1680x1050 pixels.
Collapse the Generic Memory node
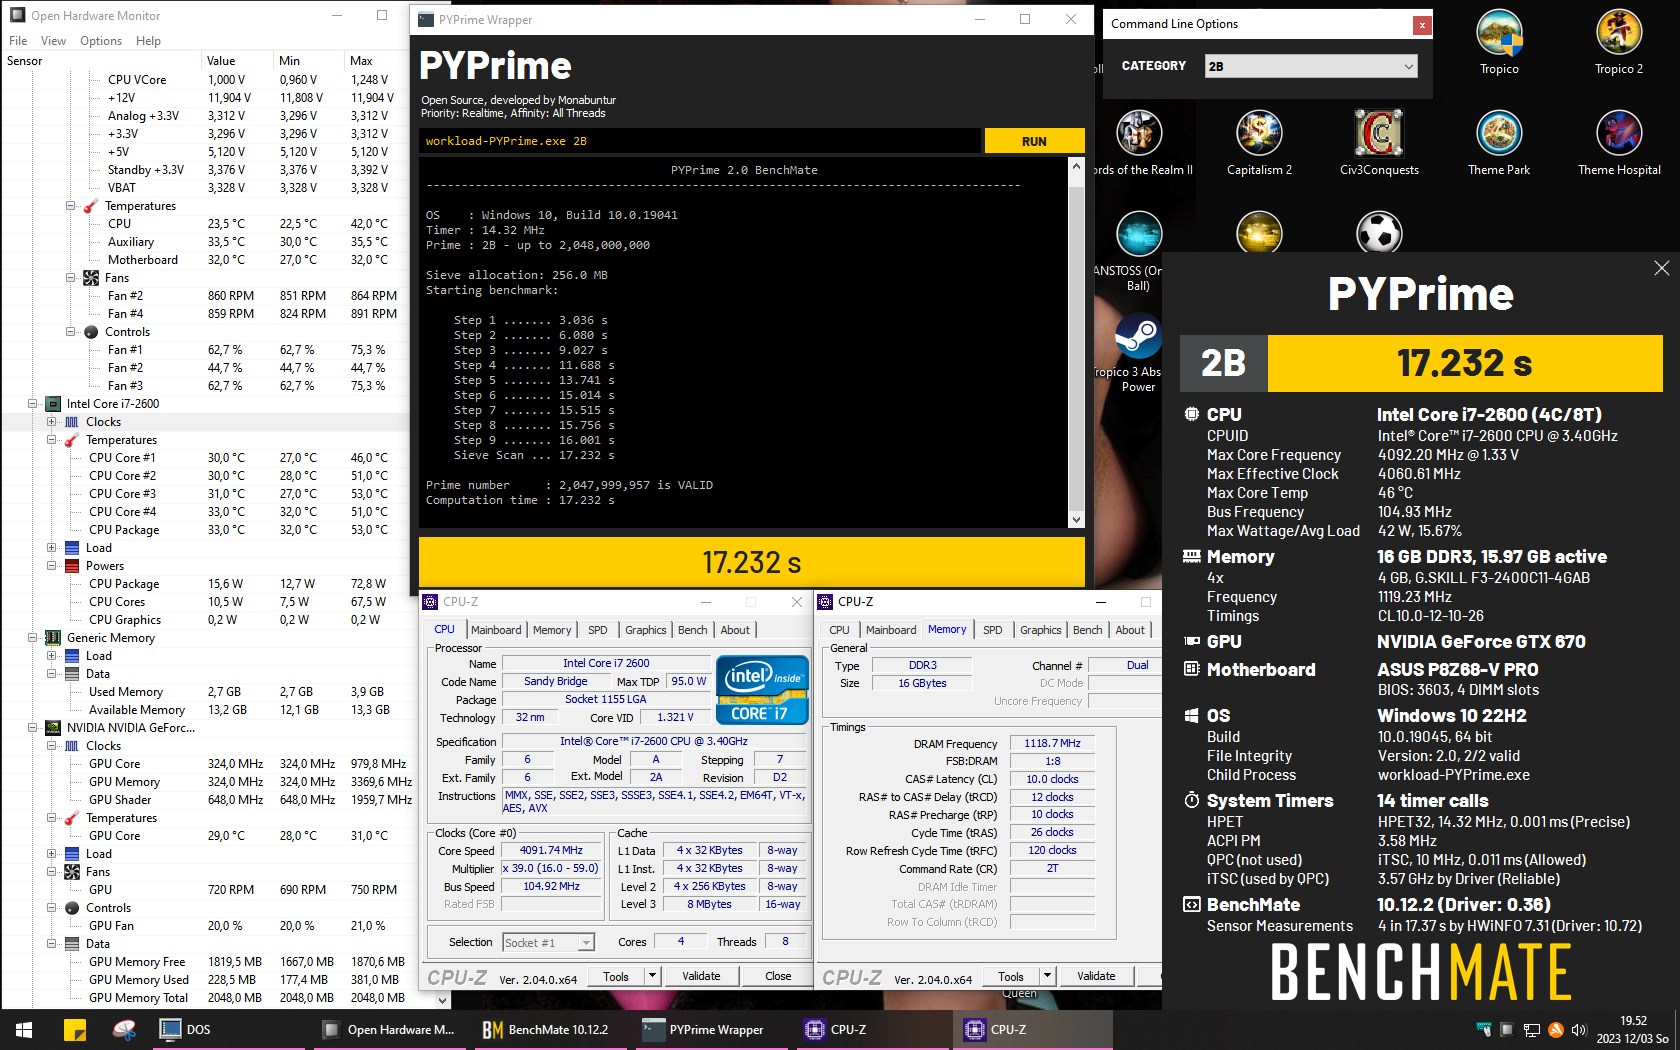pos(32,638)
